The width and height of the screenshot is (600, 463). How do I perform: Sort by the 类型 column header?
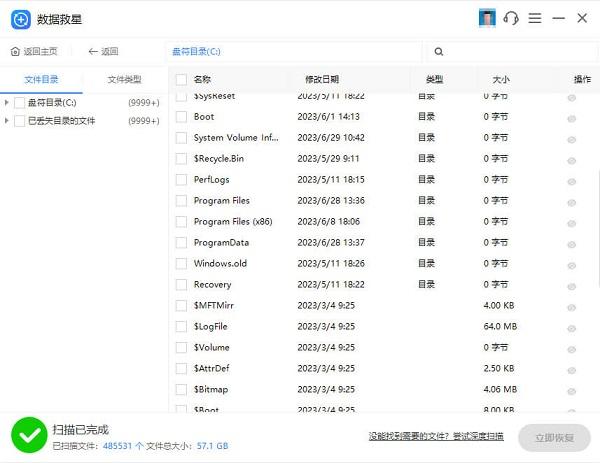tap(434, 79)
